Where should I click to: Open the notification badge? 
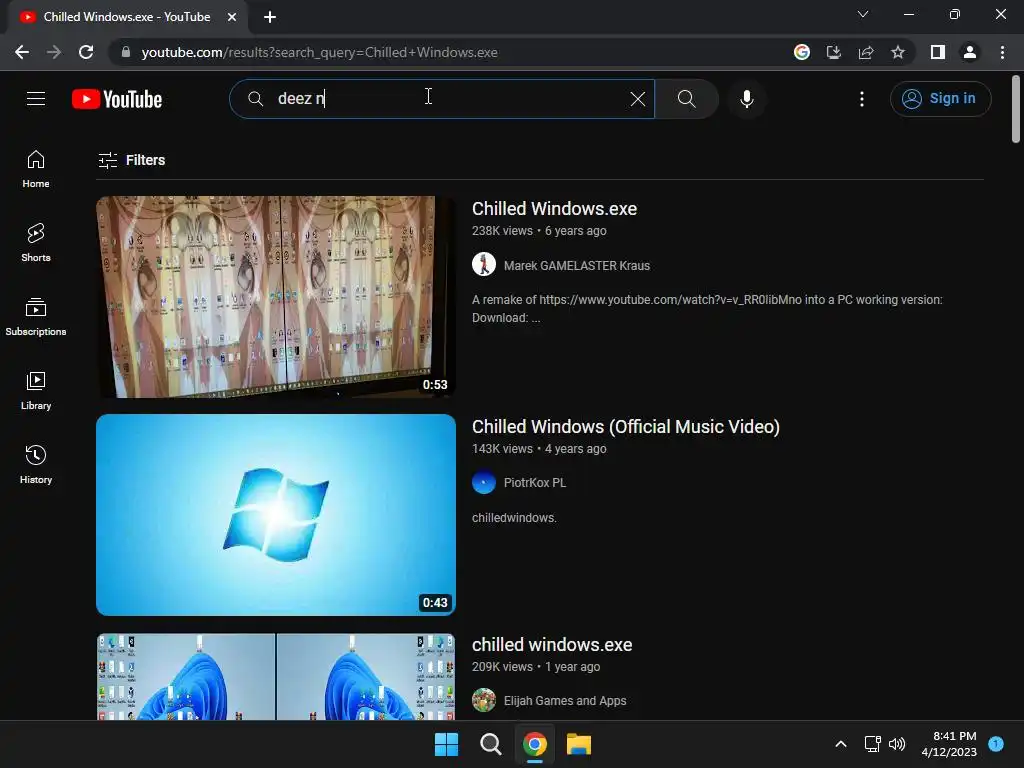(996, 743)
